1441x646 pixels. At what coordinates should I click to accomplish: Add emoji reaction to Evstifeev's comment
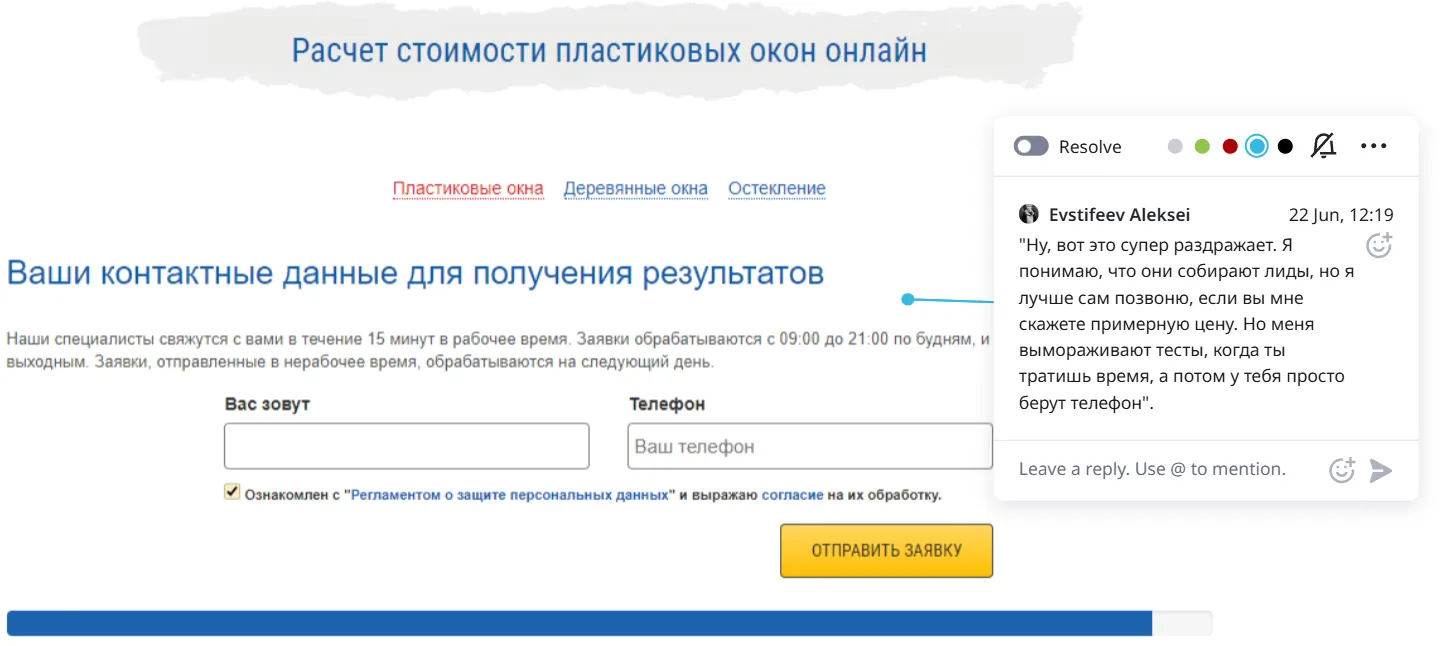(1379, 245)
